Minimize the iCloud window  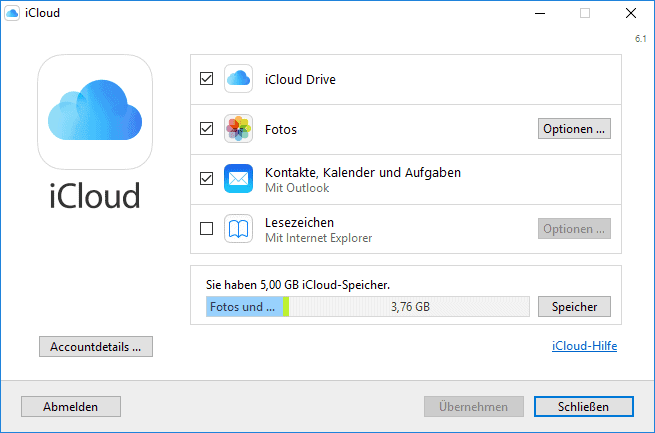tap(540, 13)
